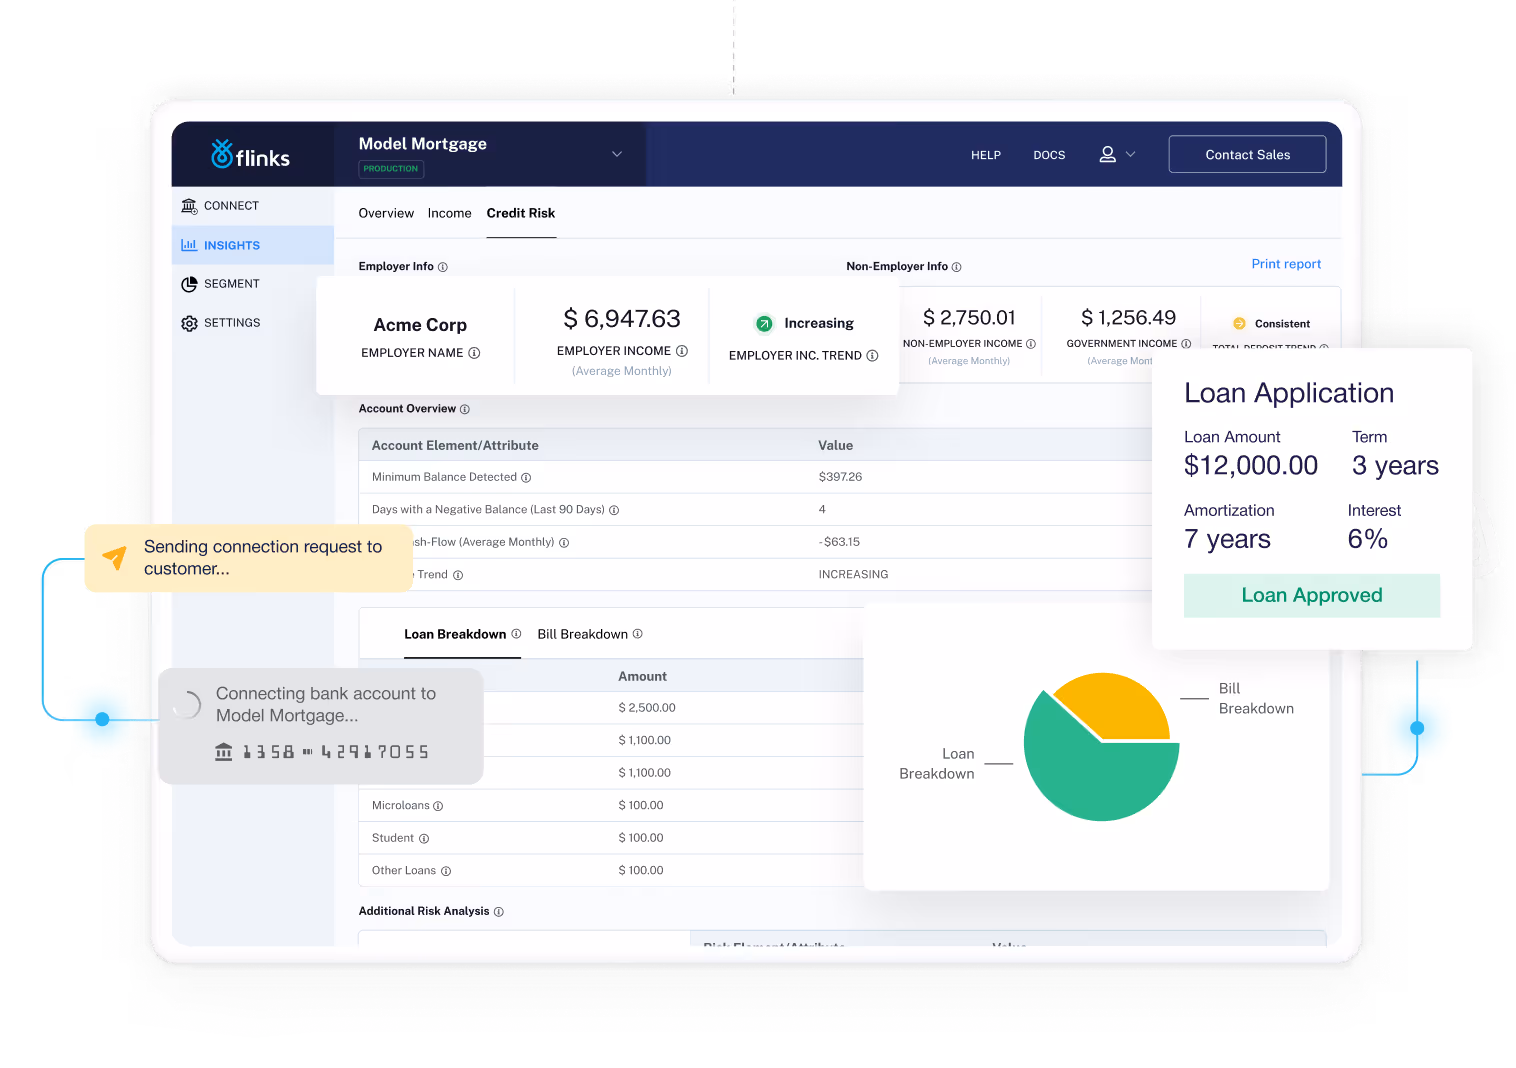The height and width of the screenshot is (1068, 1516).
Task: Click the Acme Corp employer name
Action: pos(420,325)
